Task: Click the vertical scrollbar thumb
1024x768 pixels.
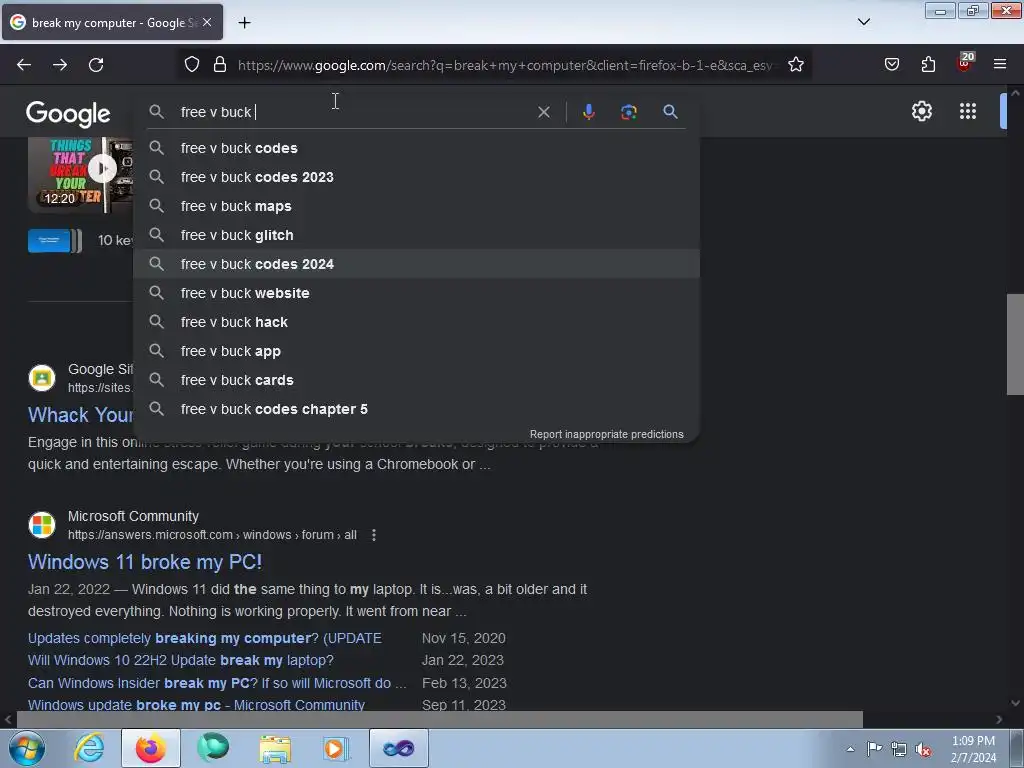Action: click(1015, 344)
